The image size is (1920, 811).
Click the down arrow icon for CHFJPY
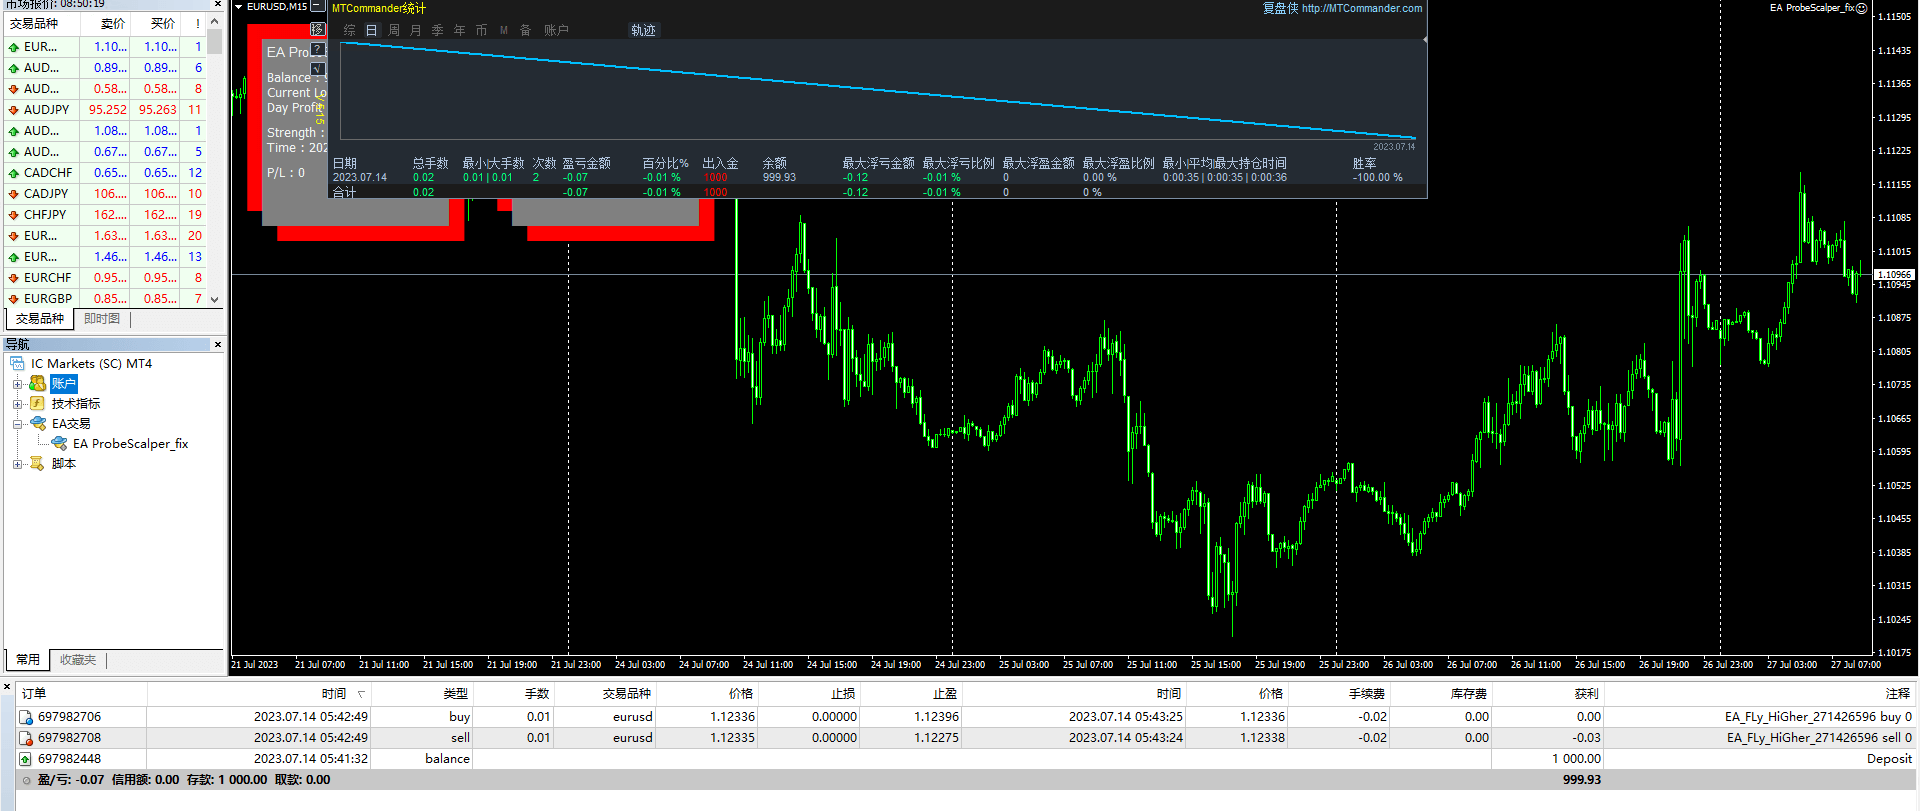13,215
